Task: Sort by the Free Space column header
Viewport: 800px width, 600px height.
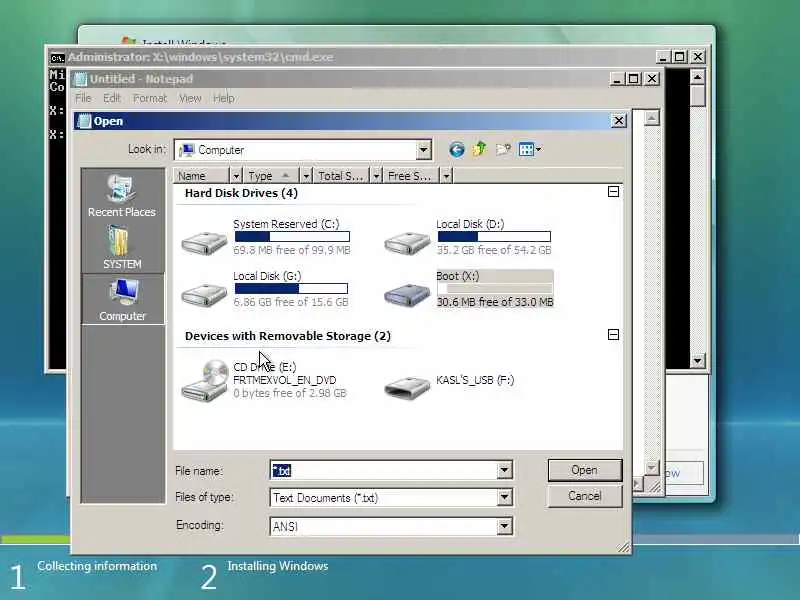Action: pos(412,176)
